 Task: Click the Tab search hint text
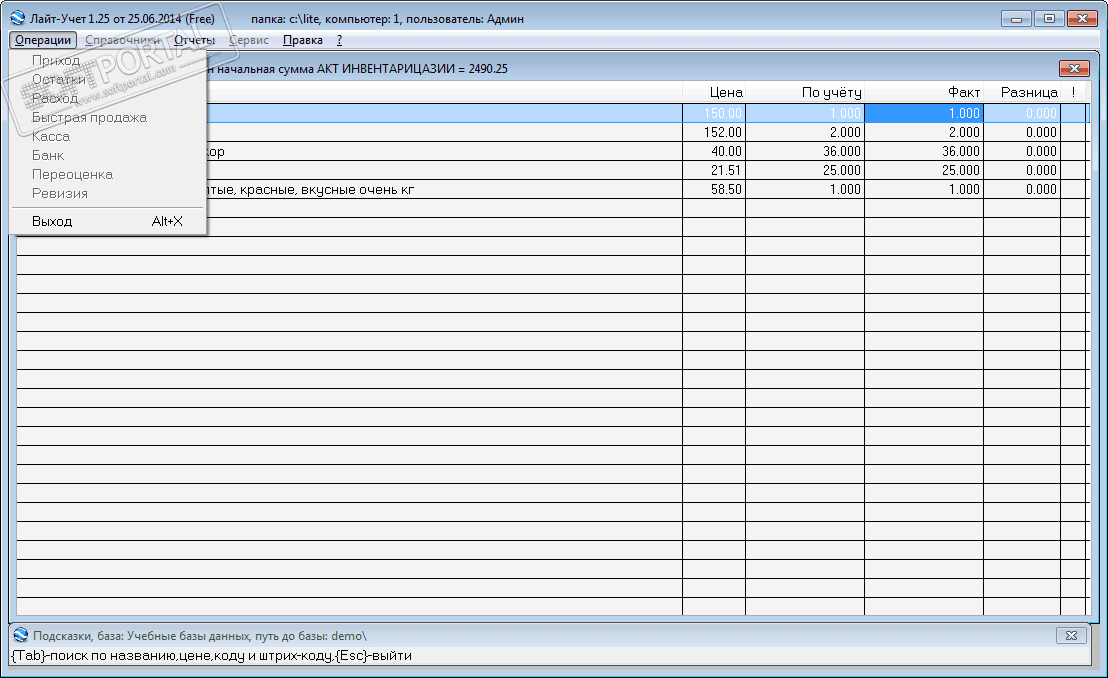(x=211, y=655)
